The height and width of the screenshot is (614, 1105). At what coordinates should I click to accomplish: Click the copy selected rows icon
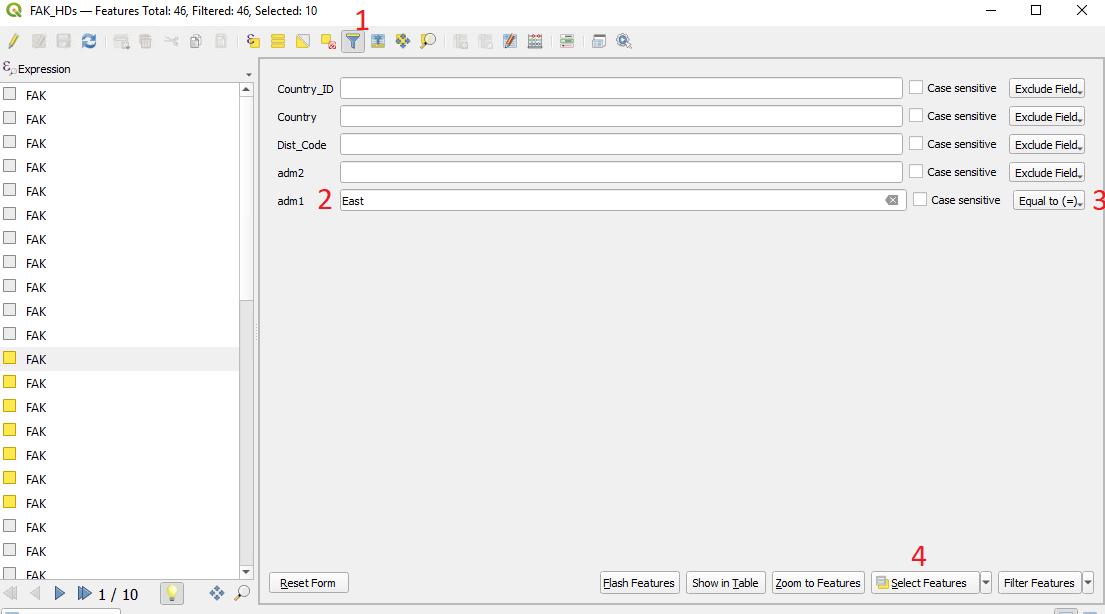tap(196, 41)
